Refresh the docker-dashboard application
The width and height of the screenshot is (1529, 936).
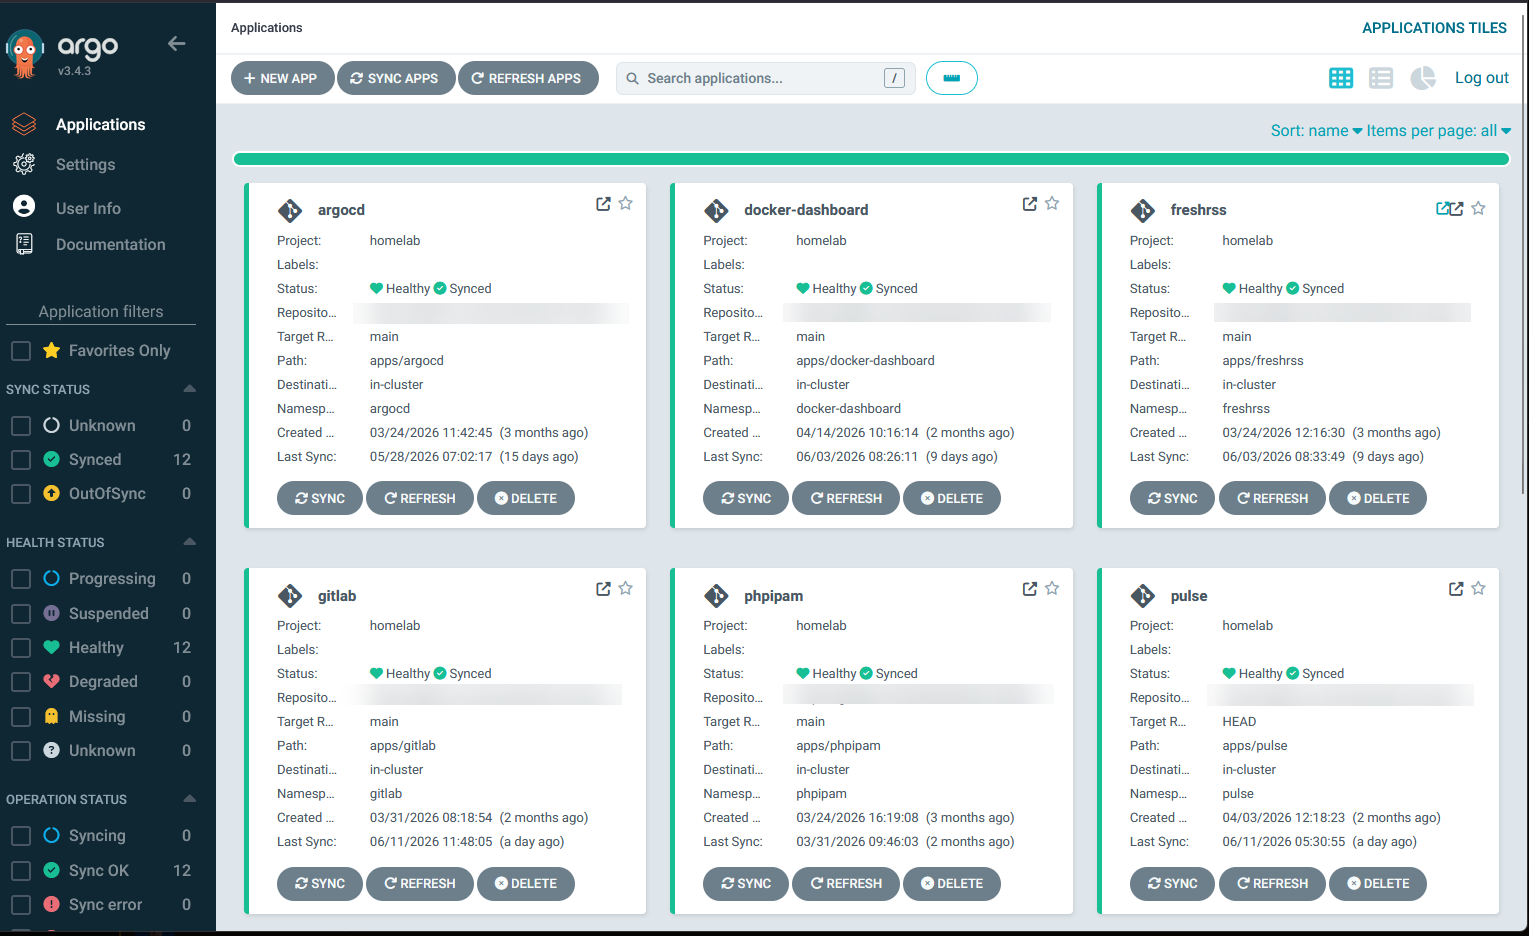click(846, 498)
